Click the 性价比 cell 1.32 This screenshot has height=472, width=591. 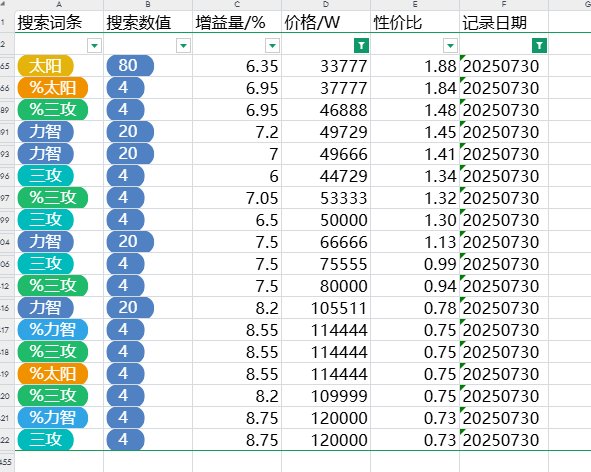(415, 198)
